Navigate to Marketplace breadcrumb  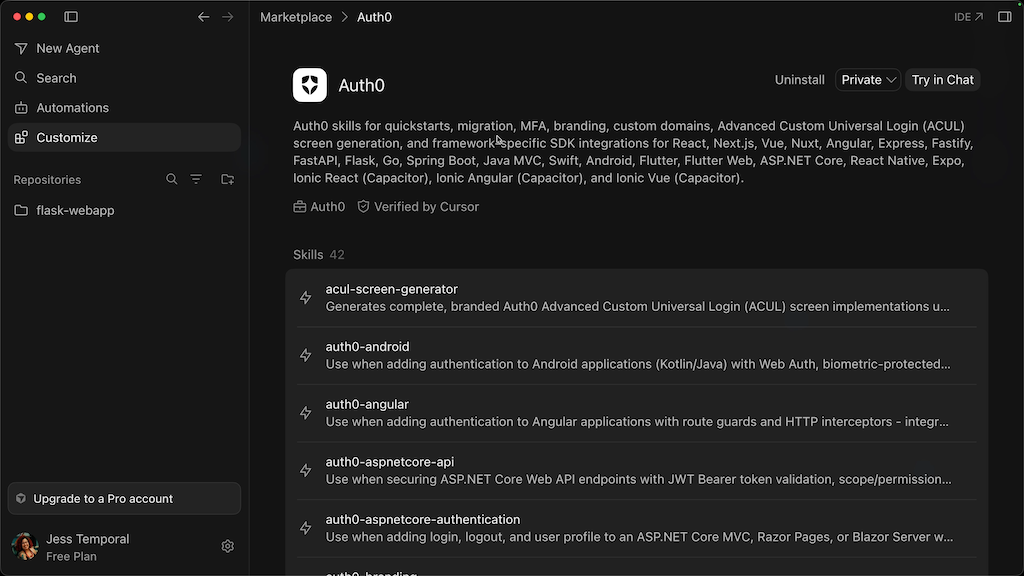[x=296, y=17]
